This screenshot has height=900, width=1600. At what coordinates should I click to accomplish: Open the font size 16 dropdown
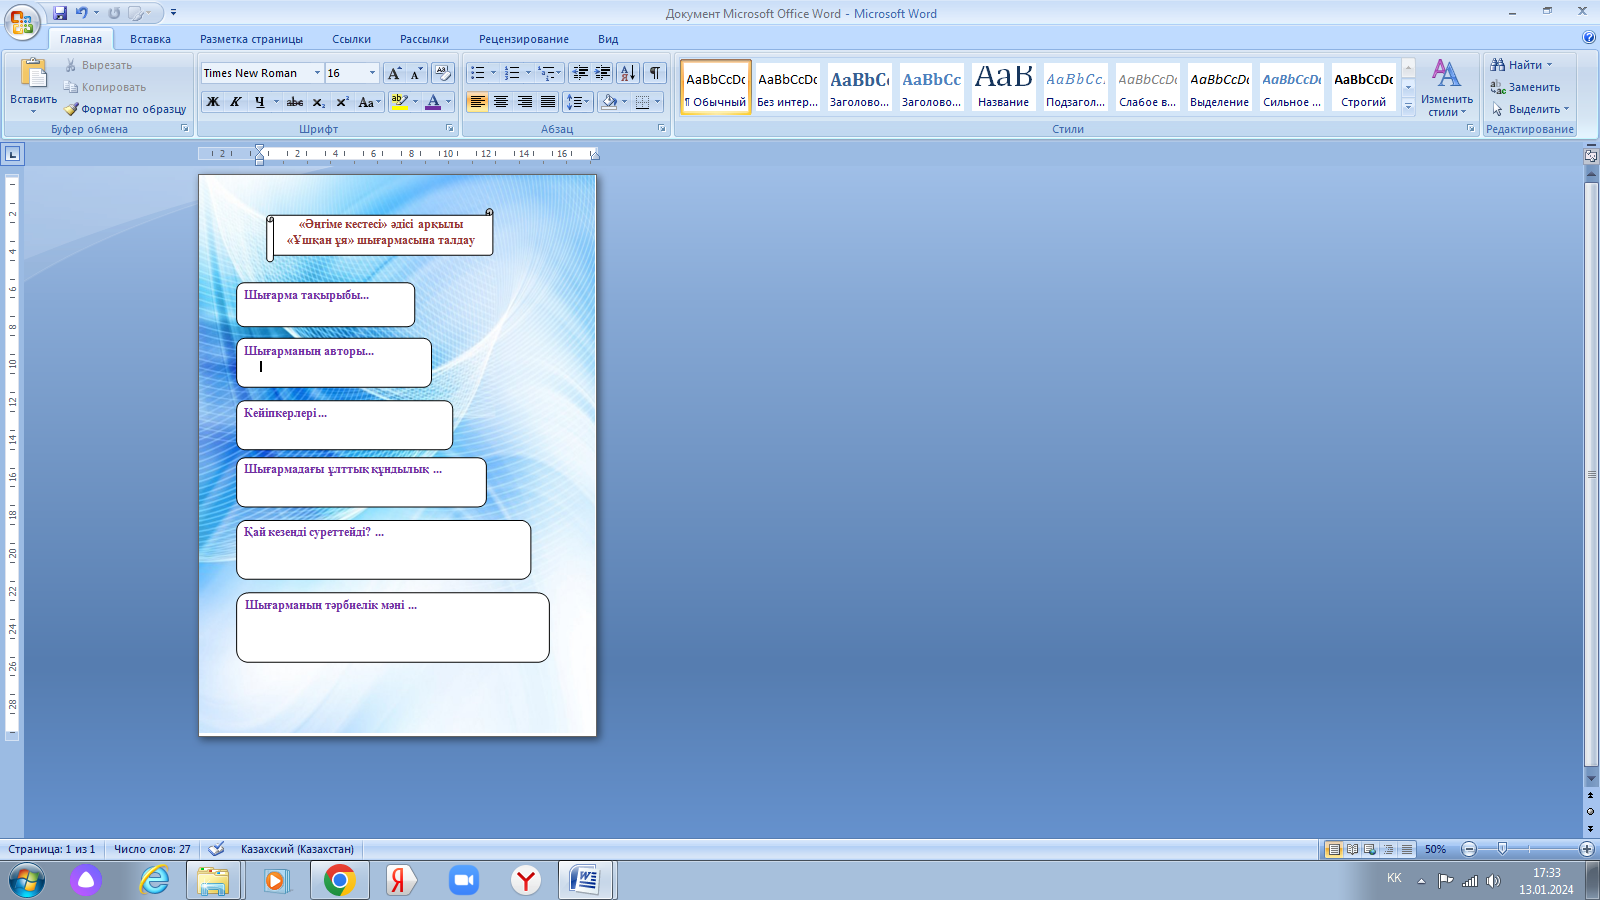pos(372,73)
